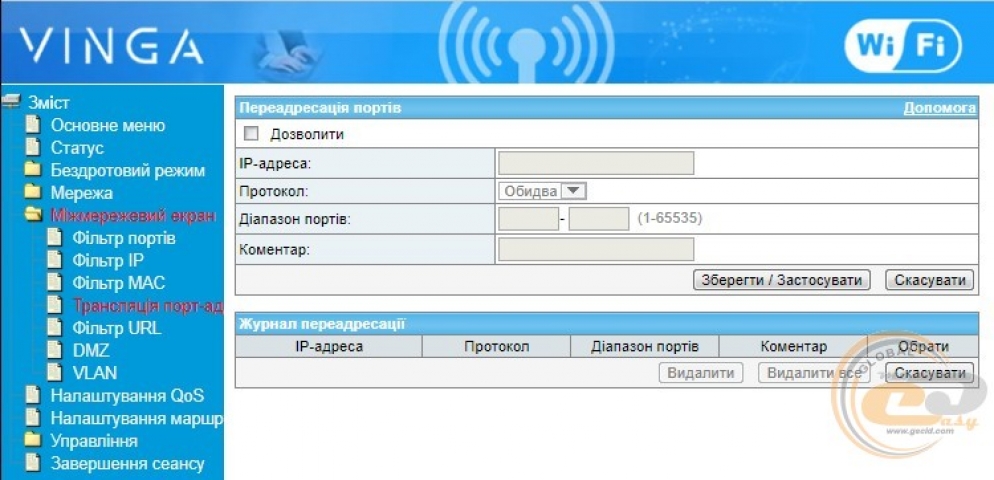Viewport: 994px width, 480px height.
Task: Click the Переадресація портів panel title
Action: tap(320, 108)
